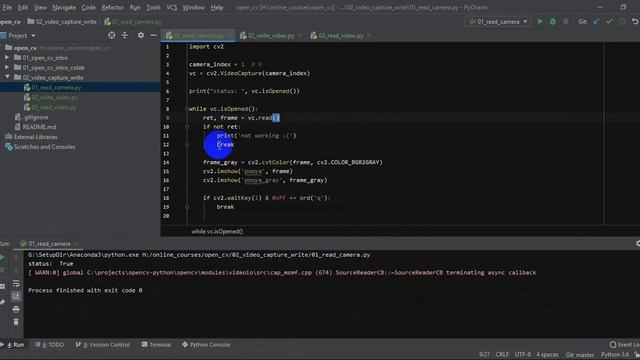Image resolution: width=640 pixels, height=360 pixels.
Task: Open the Refactor menu
Action: [112, 7]
